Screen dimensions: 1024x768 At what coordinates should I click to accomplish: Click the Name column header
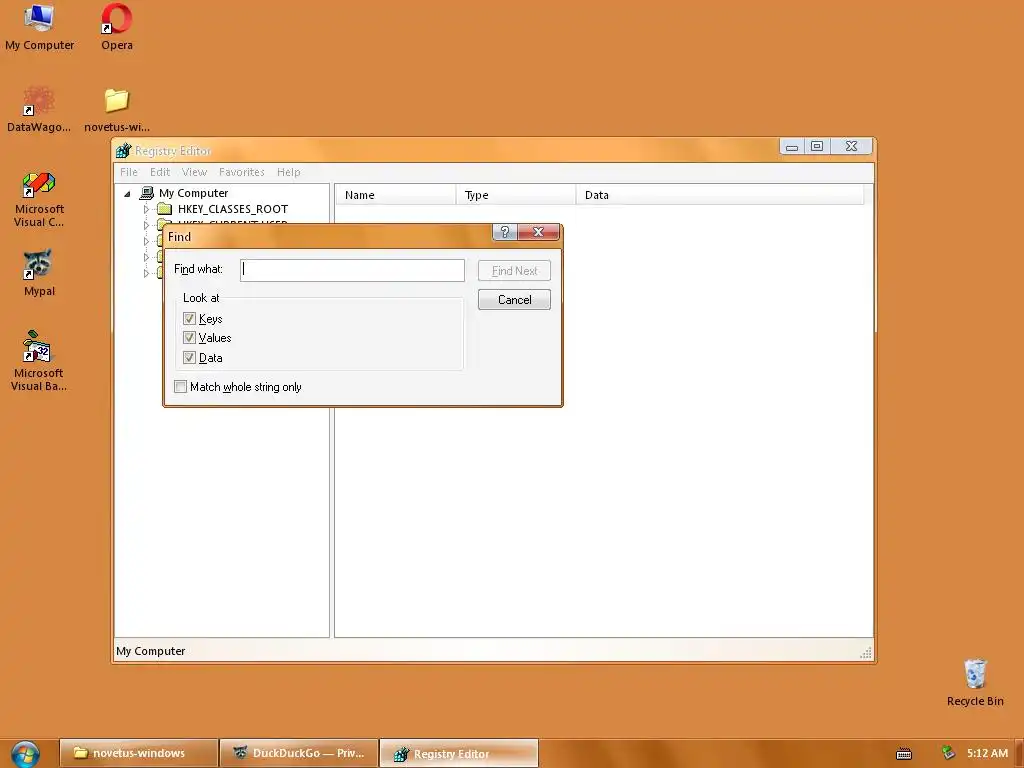(x=396, y=195)
